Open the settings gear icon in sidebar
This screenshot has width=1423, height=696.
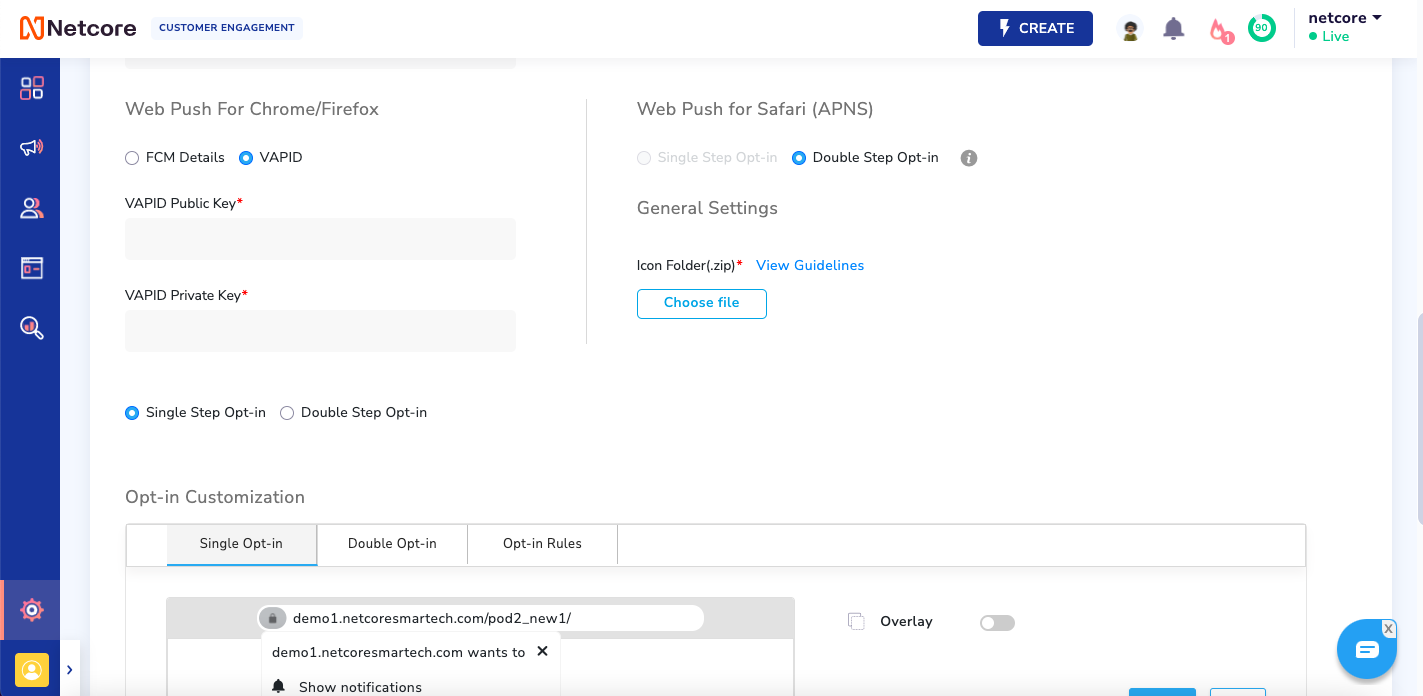32,609
